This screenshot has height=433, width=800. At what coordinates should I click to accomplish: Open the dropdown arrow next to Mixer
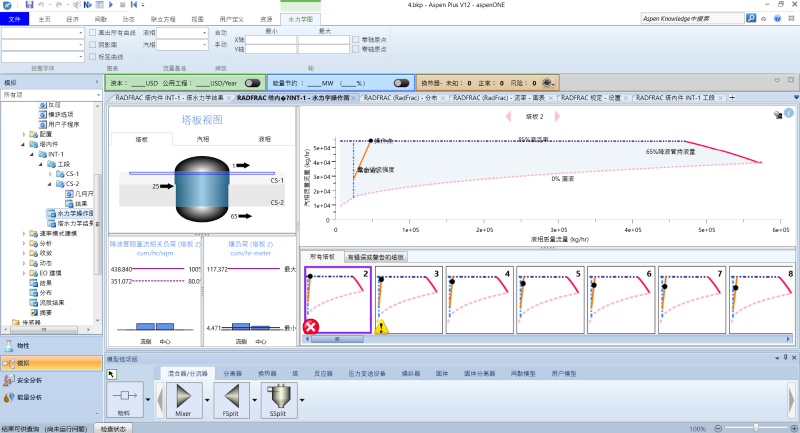pyautogui.click(x=207, y=400)
